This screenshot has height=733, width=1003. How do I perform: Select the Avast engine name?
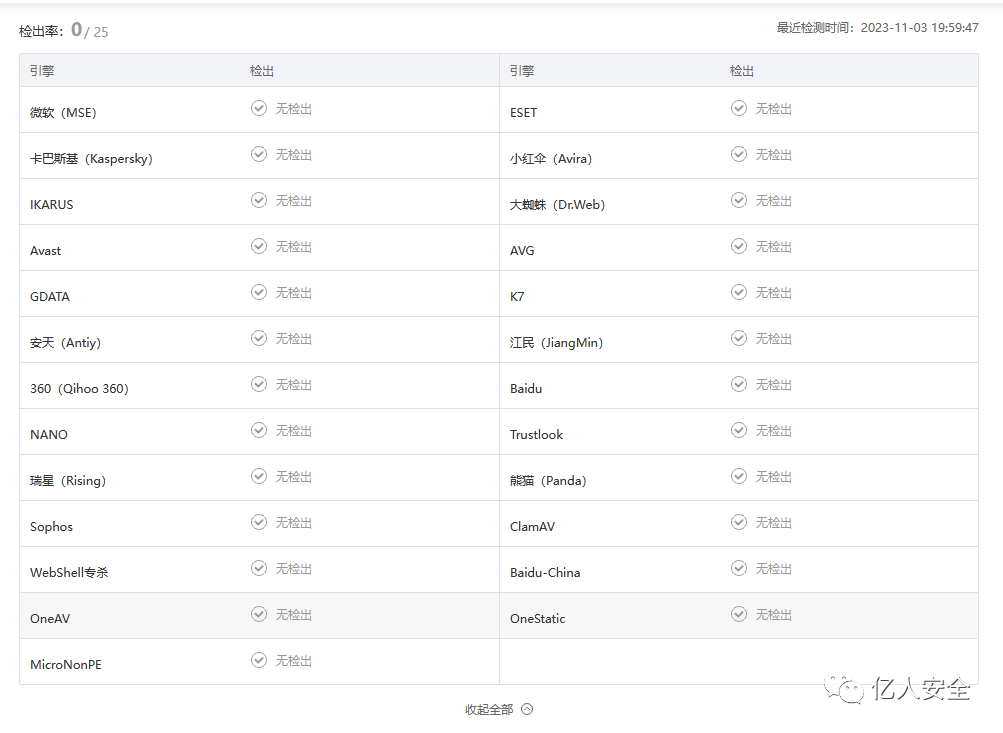pos(45,251)
